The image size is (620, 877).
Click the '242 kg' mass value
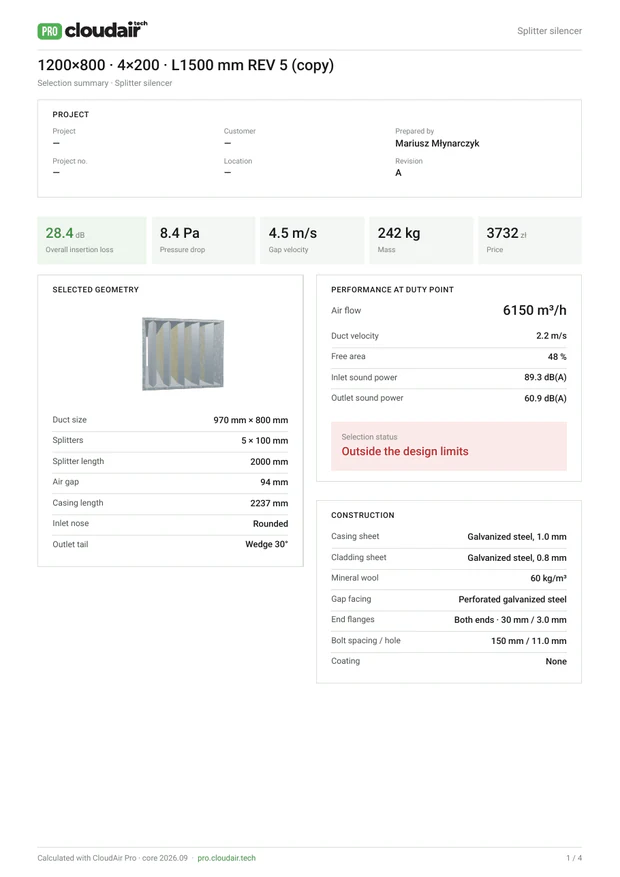(399, 233)
